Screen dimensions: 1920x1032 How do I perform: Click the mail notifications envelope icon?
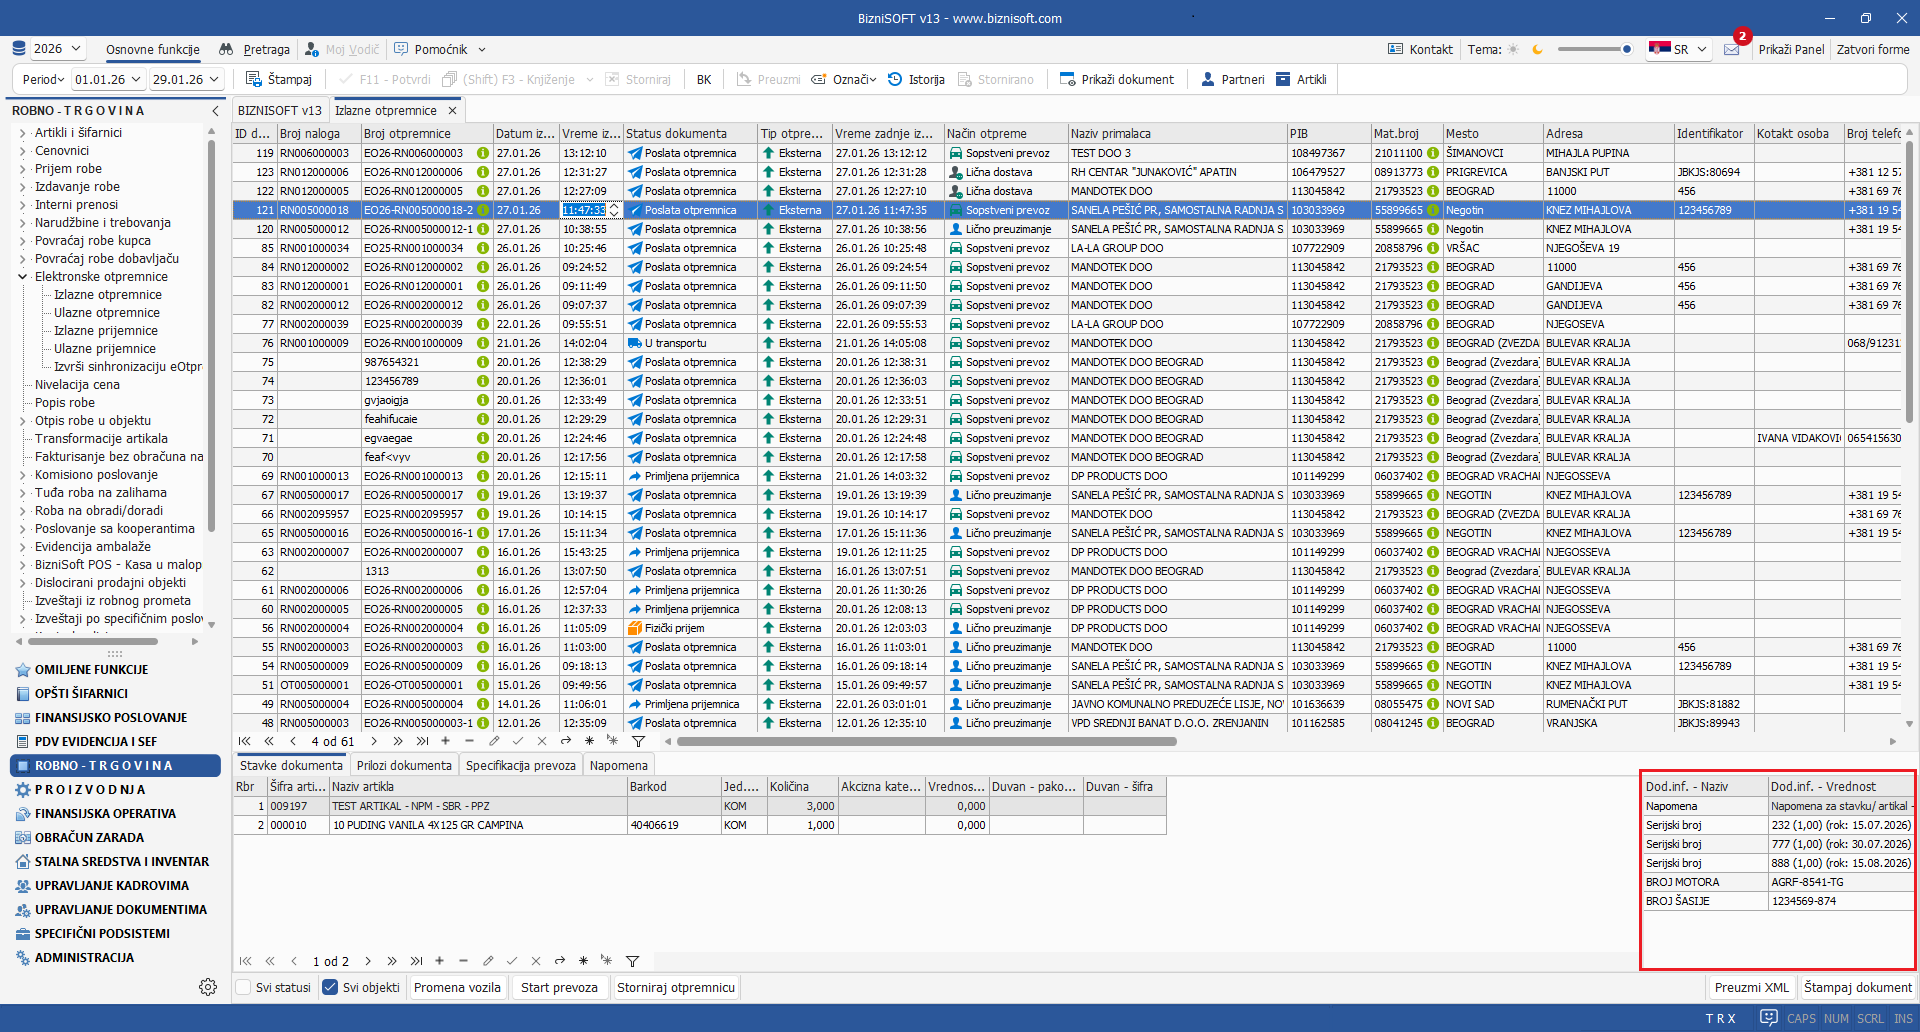(x=1732, y=49)
